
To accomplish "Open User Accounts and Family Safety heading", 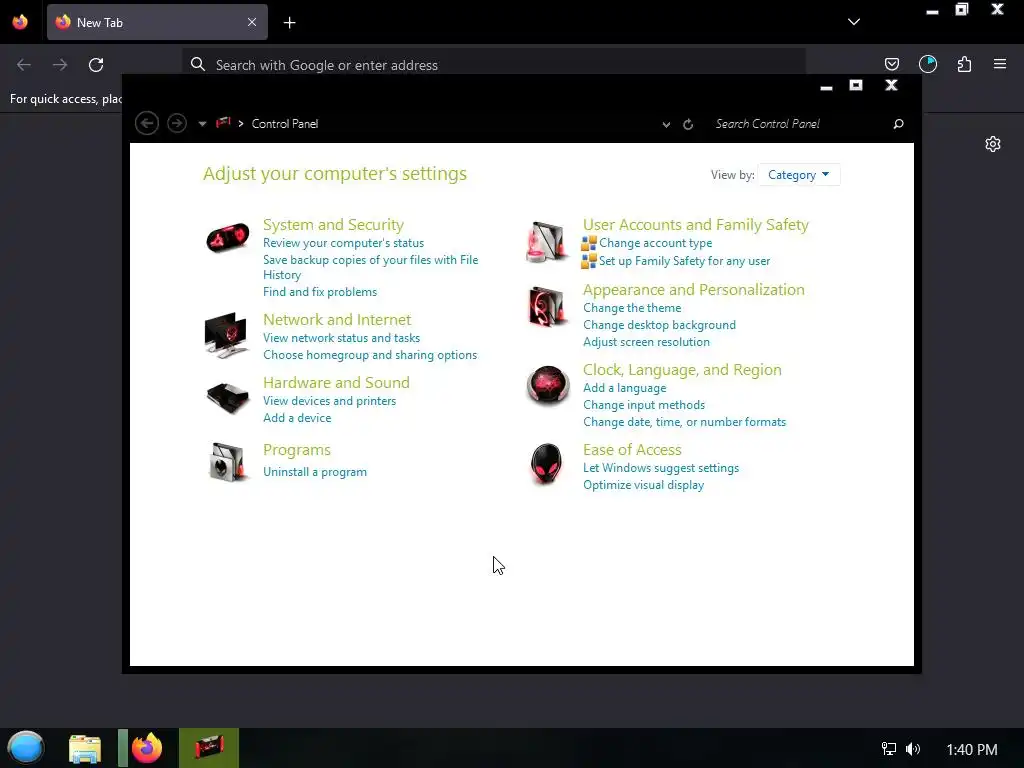I will (x=696, y=225).
